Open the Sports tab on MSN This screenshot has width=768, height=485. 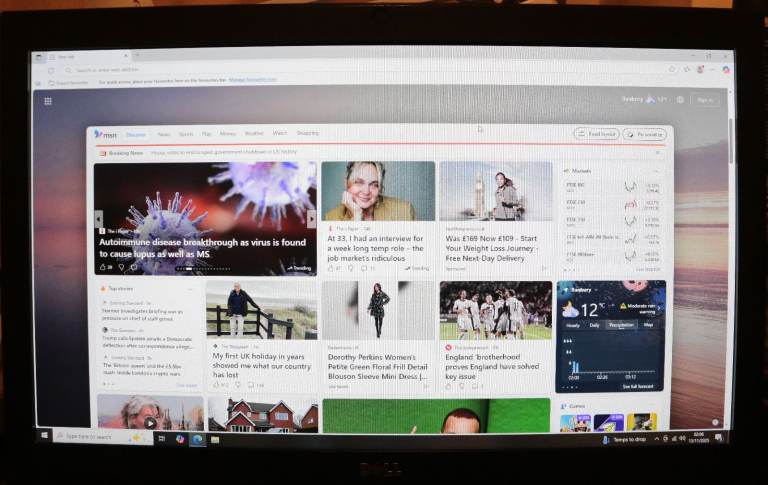pyautogui.click(x=186, y=134)
